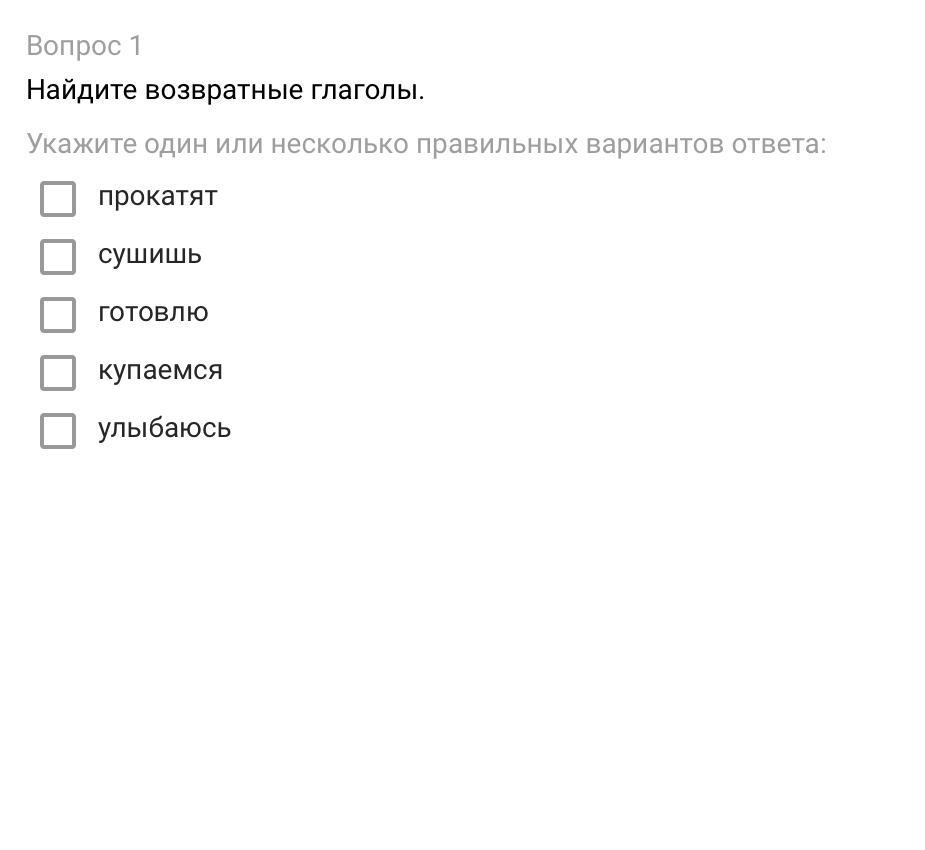Click the word готовлю
The width and height of the screenshot is (925, 850).
click(x=153, y=313)
